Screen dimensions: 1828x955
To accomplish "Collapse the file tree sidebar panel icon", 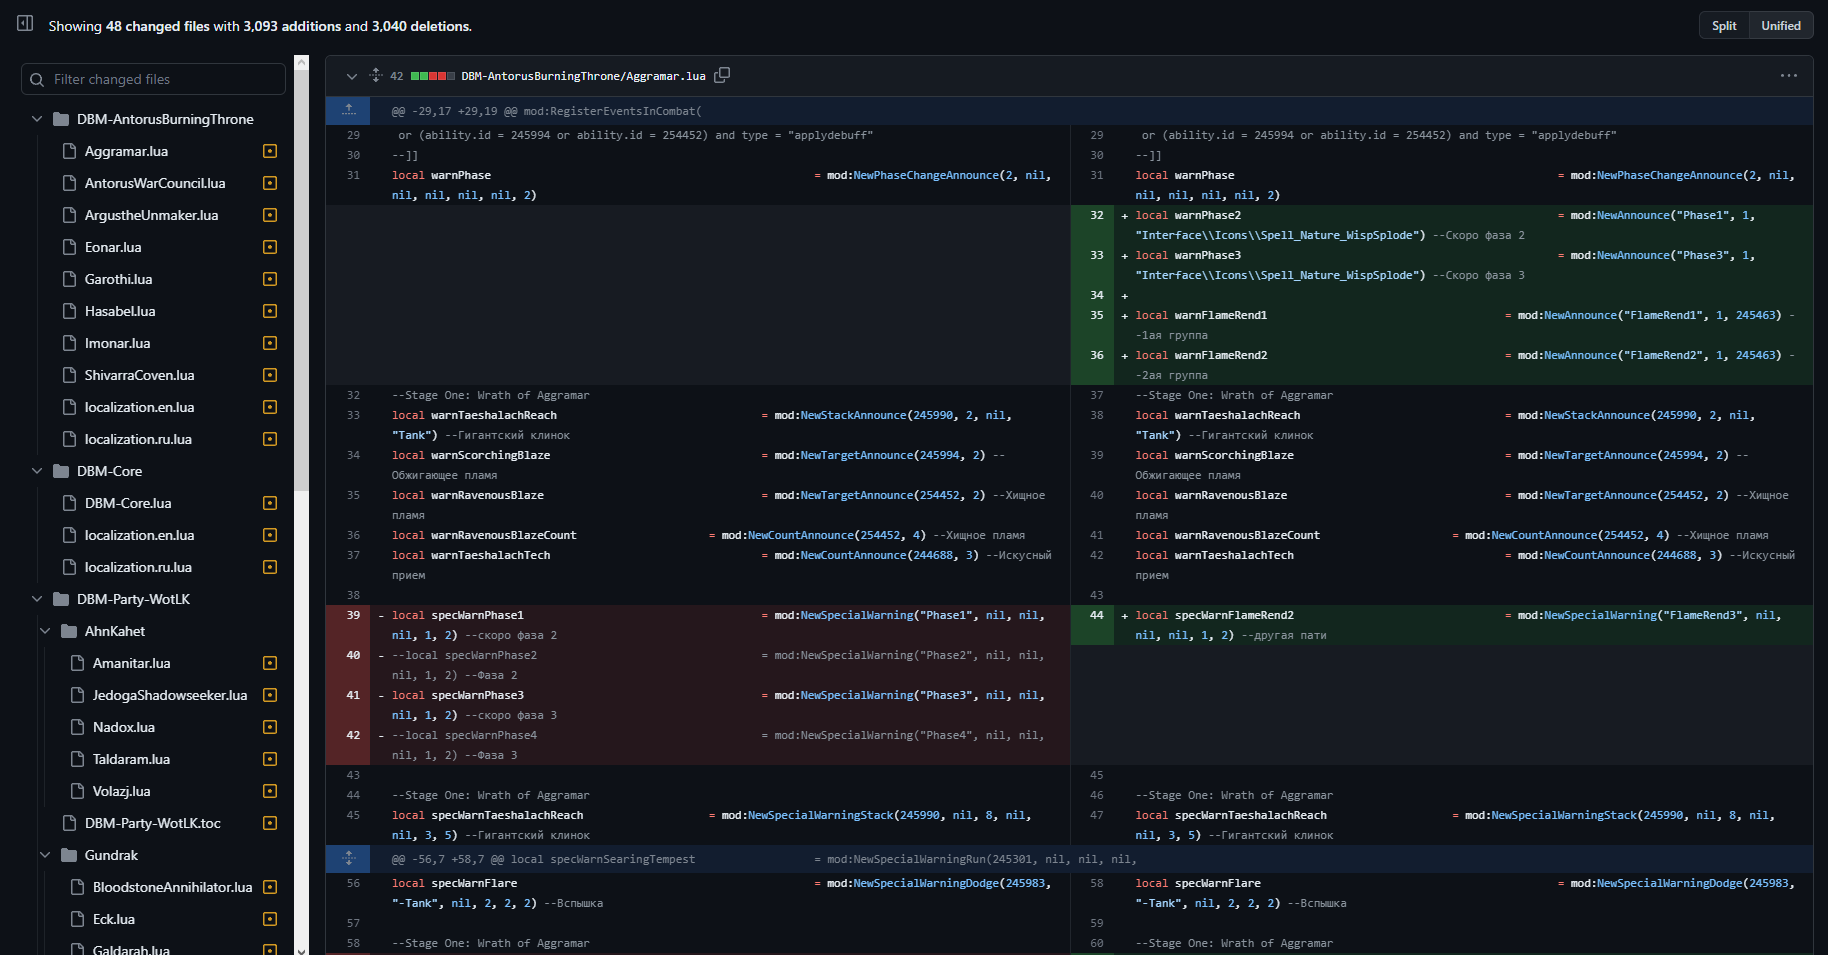I will click(25, 24).
